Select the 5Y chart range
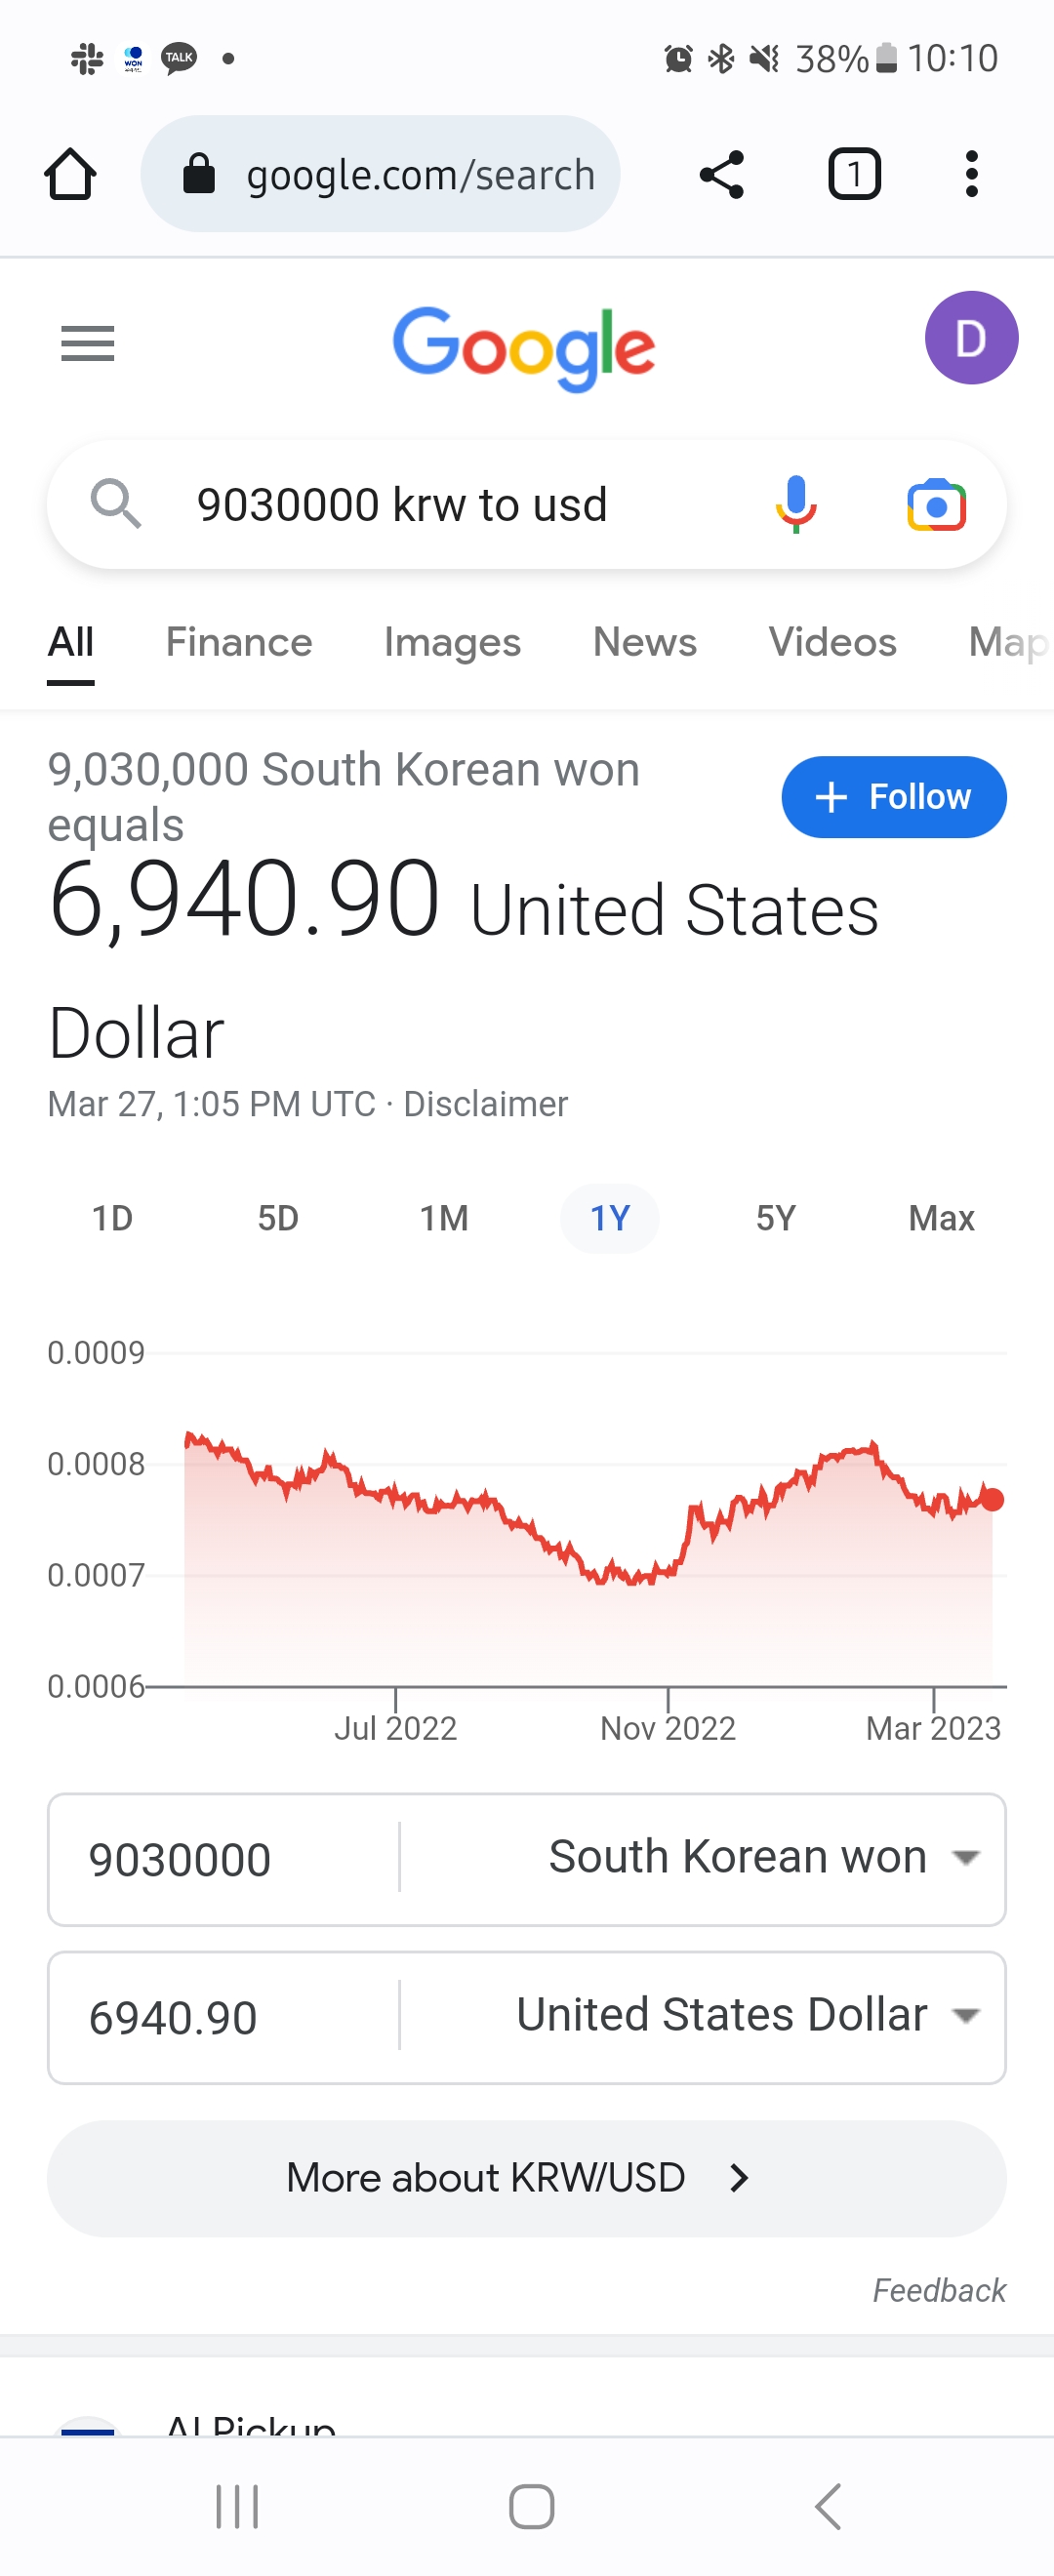Screen dimensions: 1054x2576 point(775,1218)
